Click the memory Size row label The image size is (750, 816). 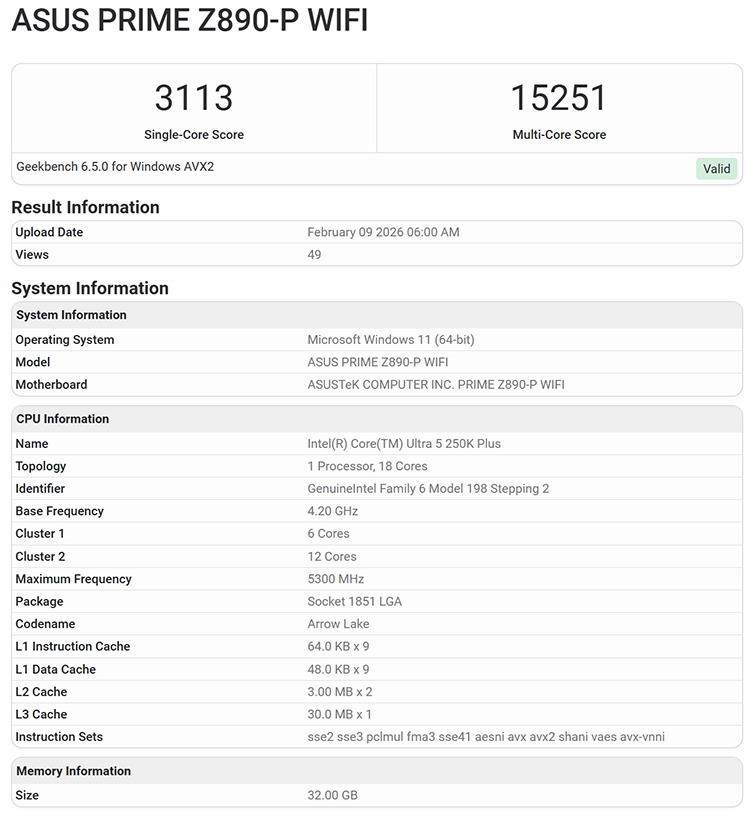click(27, 795)
